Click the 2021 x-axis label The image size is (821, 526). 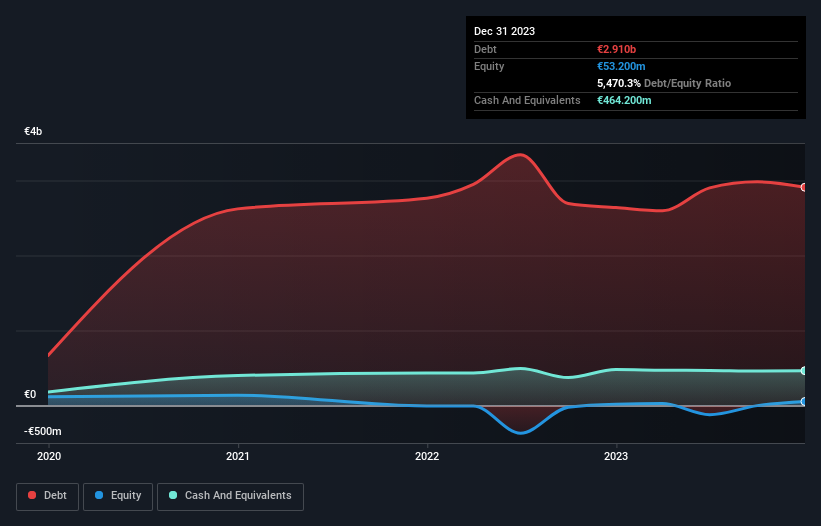(238, 456)
